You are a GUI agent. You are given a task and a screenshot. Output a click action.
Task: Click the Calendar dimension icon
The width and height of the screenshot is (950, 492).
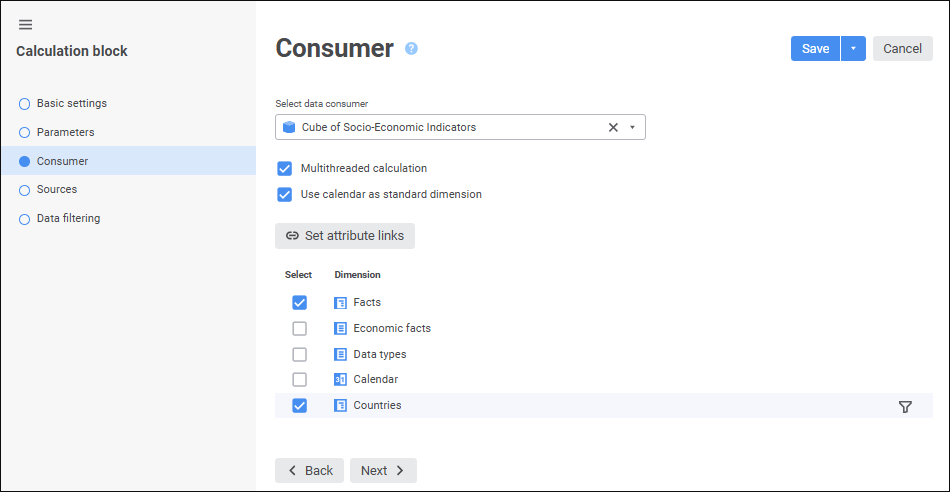tap(340, 380)
